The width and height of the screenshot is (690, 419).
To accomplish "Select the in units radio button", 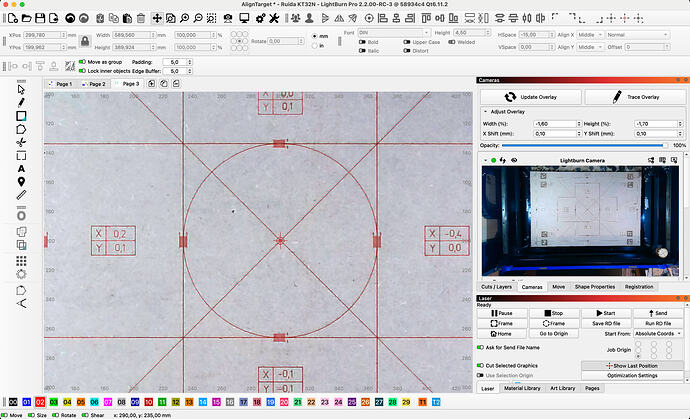I will tap(314, 46).
